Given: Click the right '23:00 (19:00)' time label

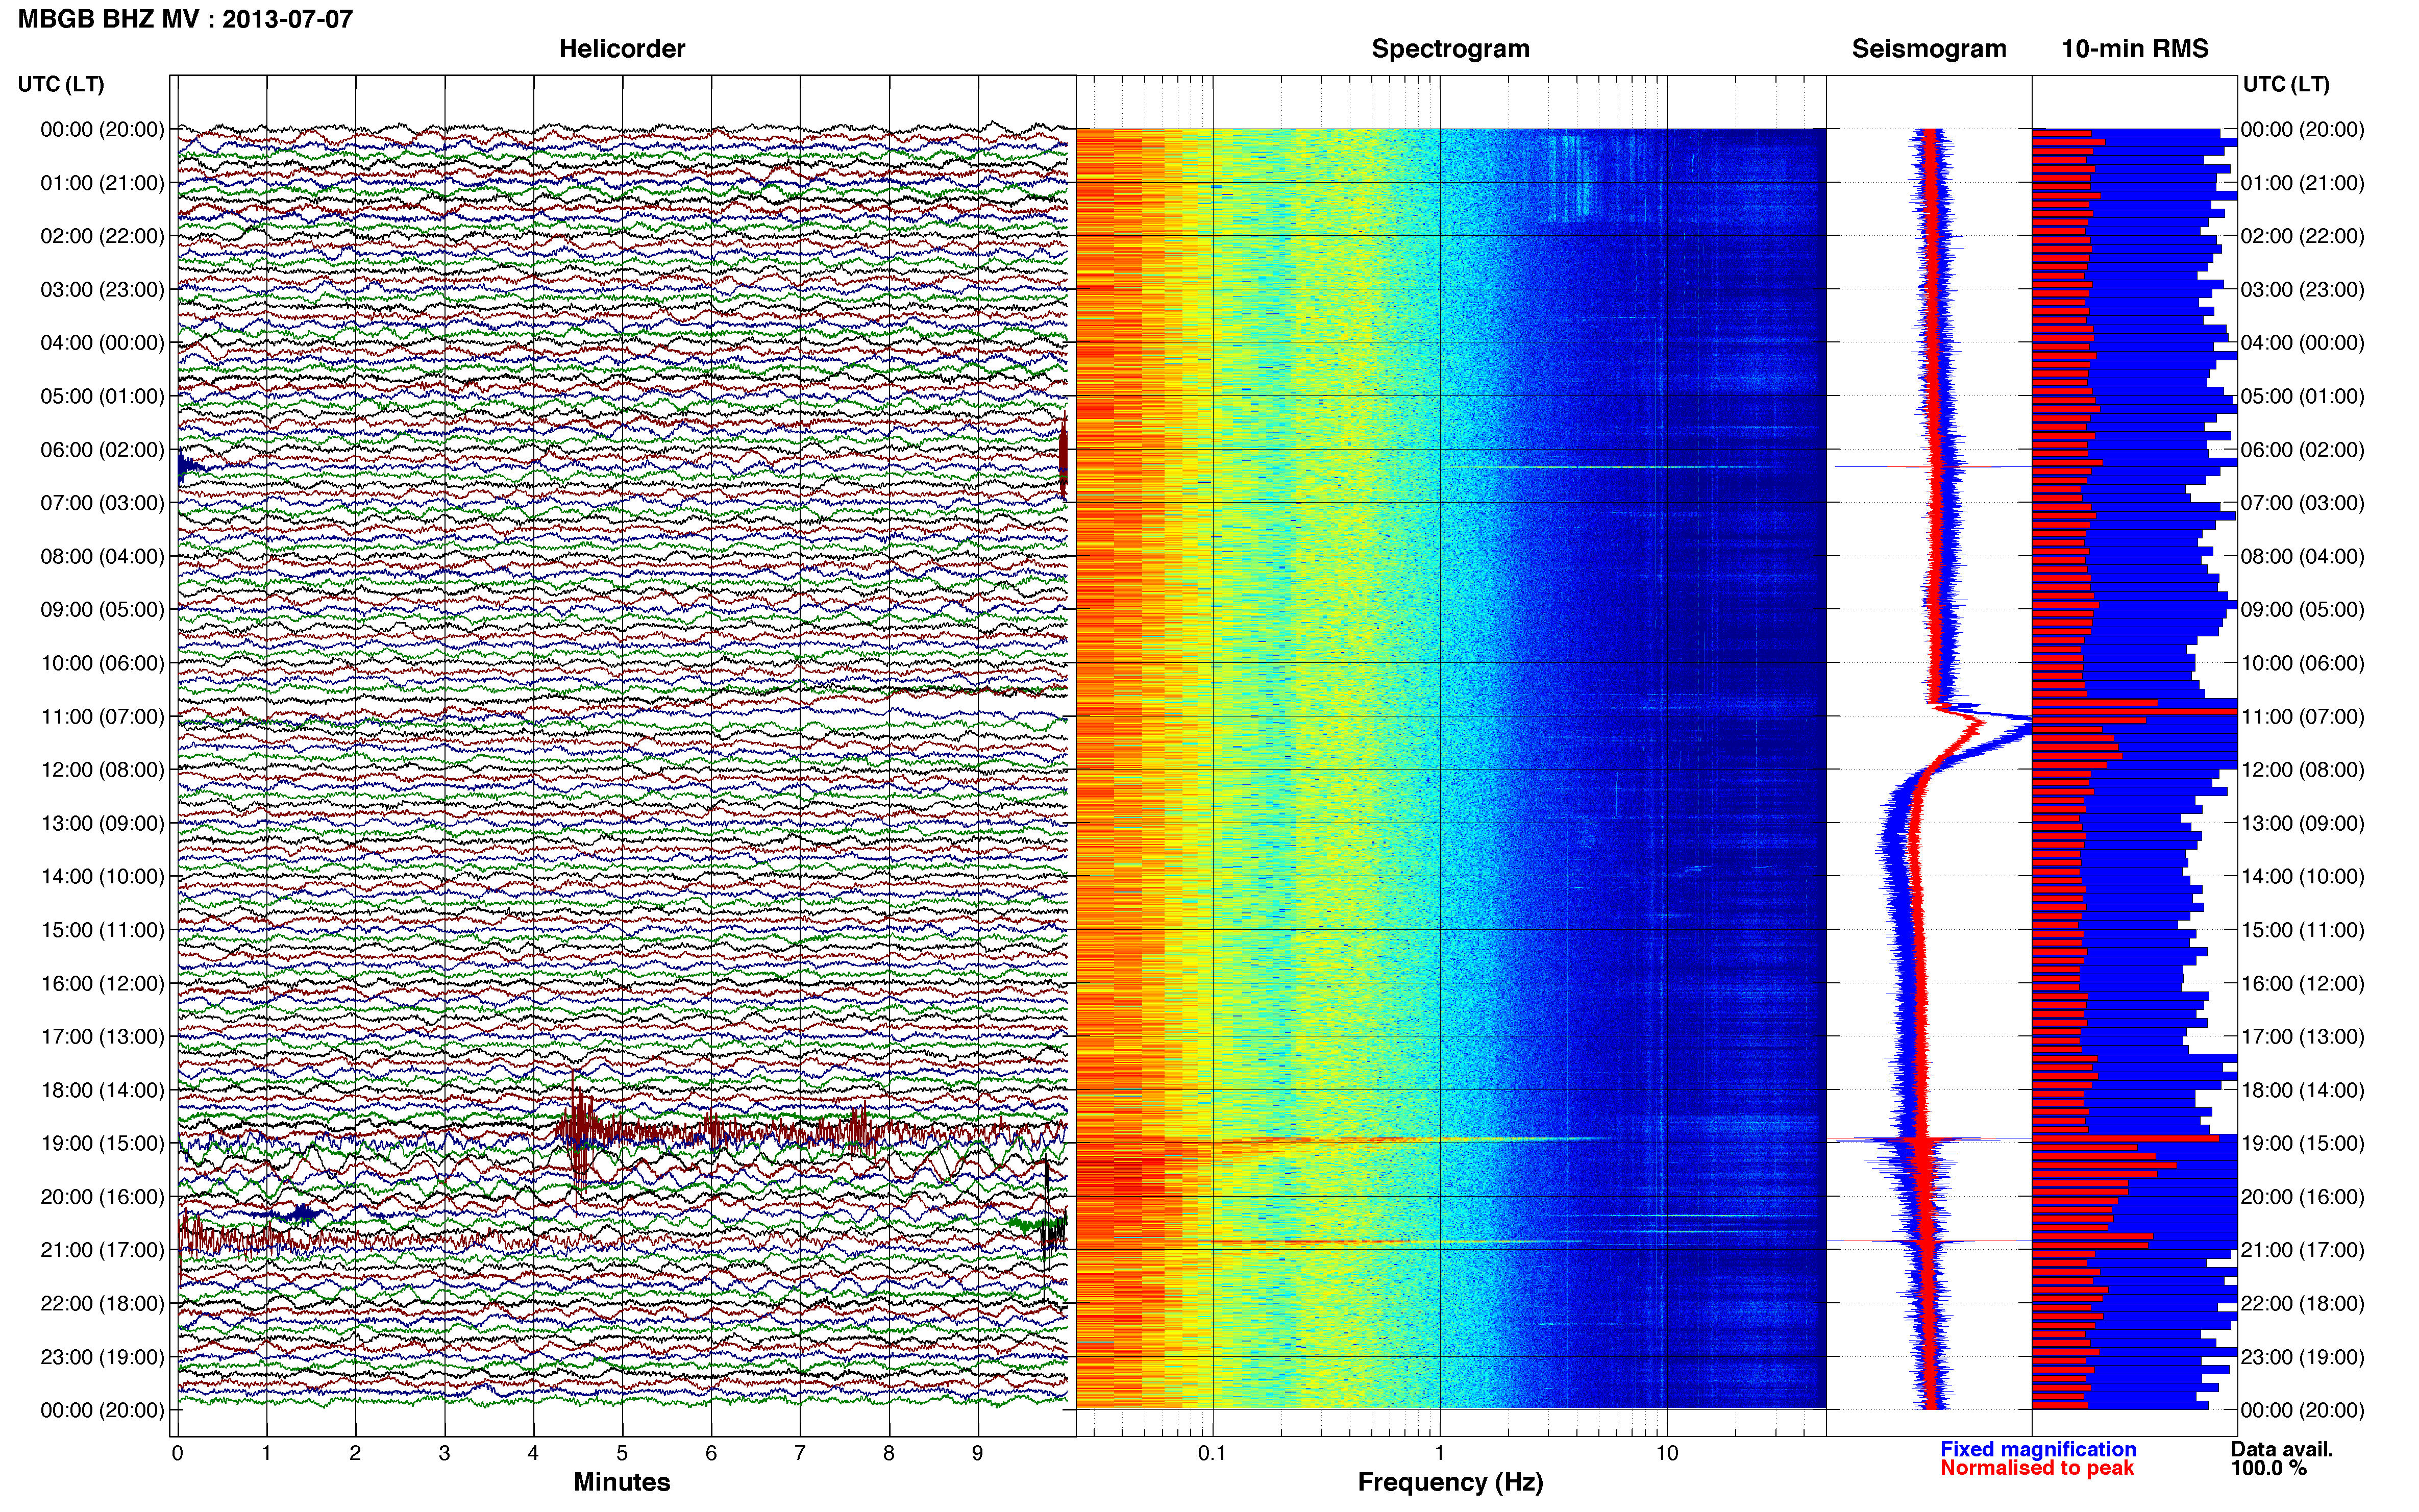Looking at the screenshot, I should [2302, 1357].
